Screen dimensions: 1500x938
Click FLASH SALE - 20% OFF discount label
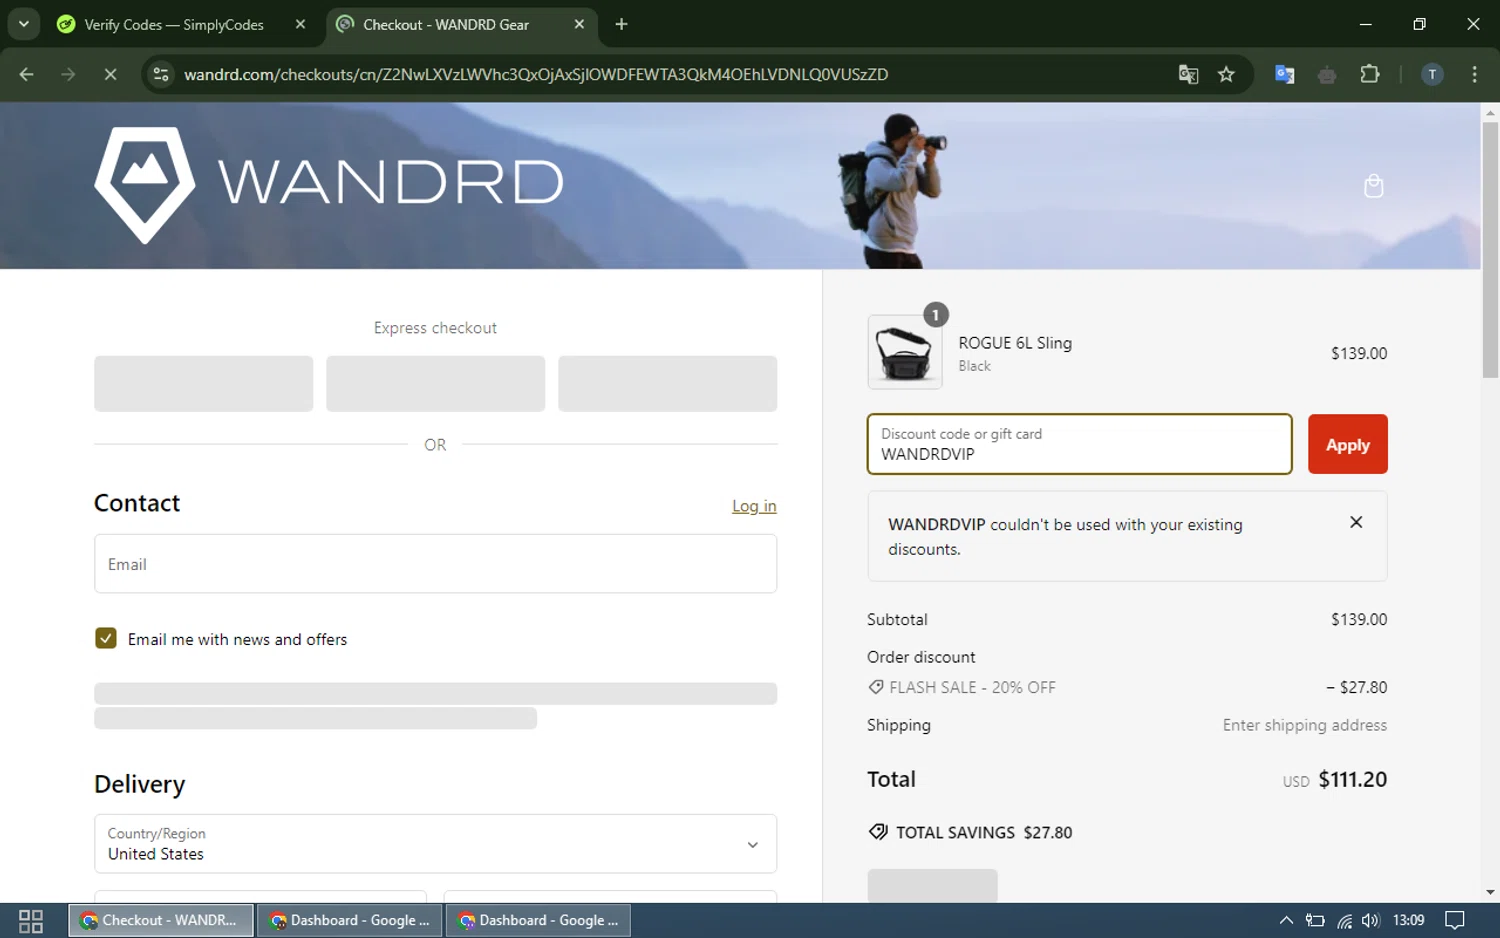972,687
